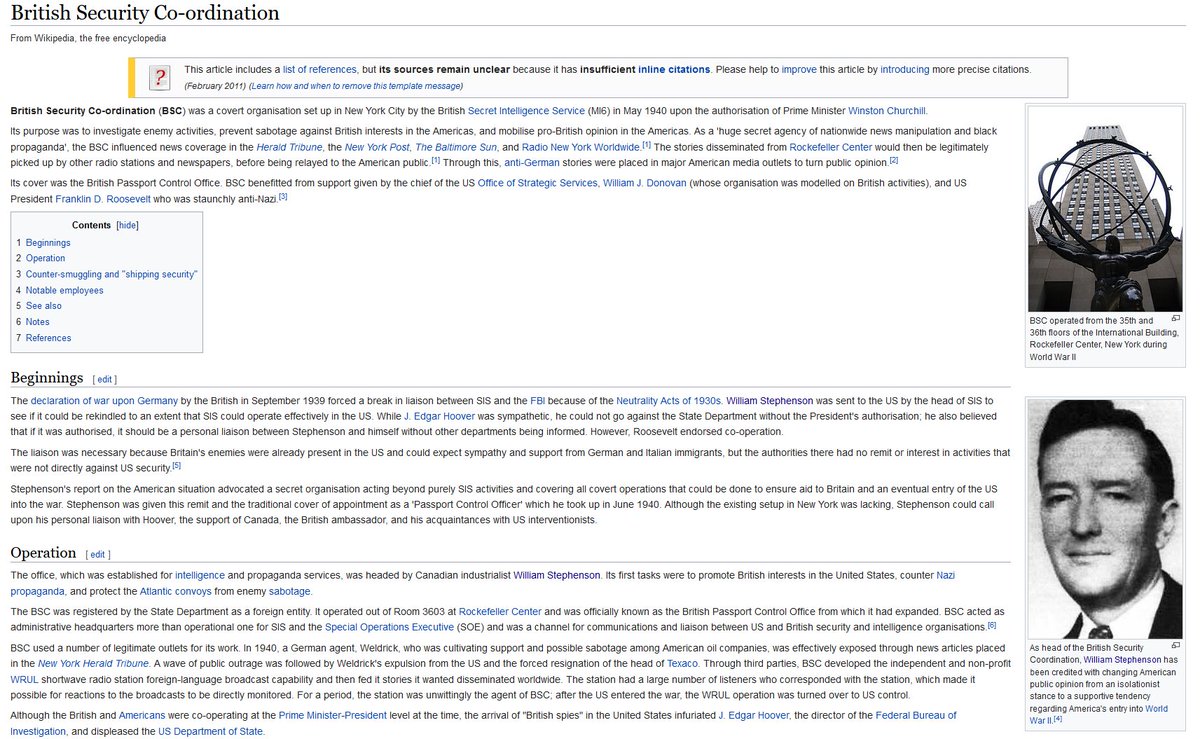Open the Rockefeller Center Atlas statue photo
This screenshot has width=1200, height=739.
tap(1105, 209)
